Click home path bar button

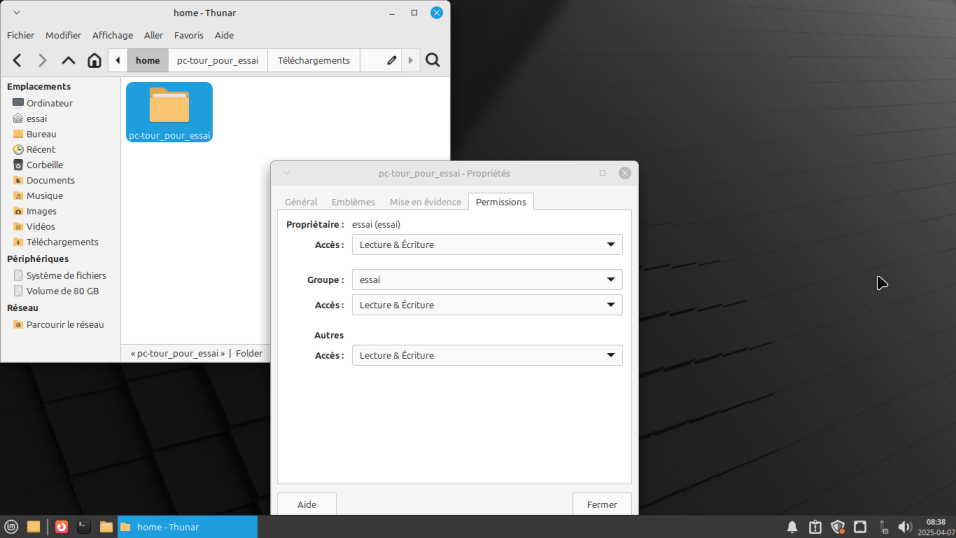(148, 60)
